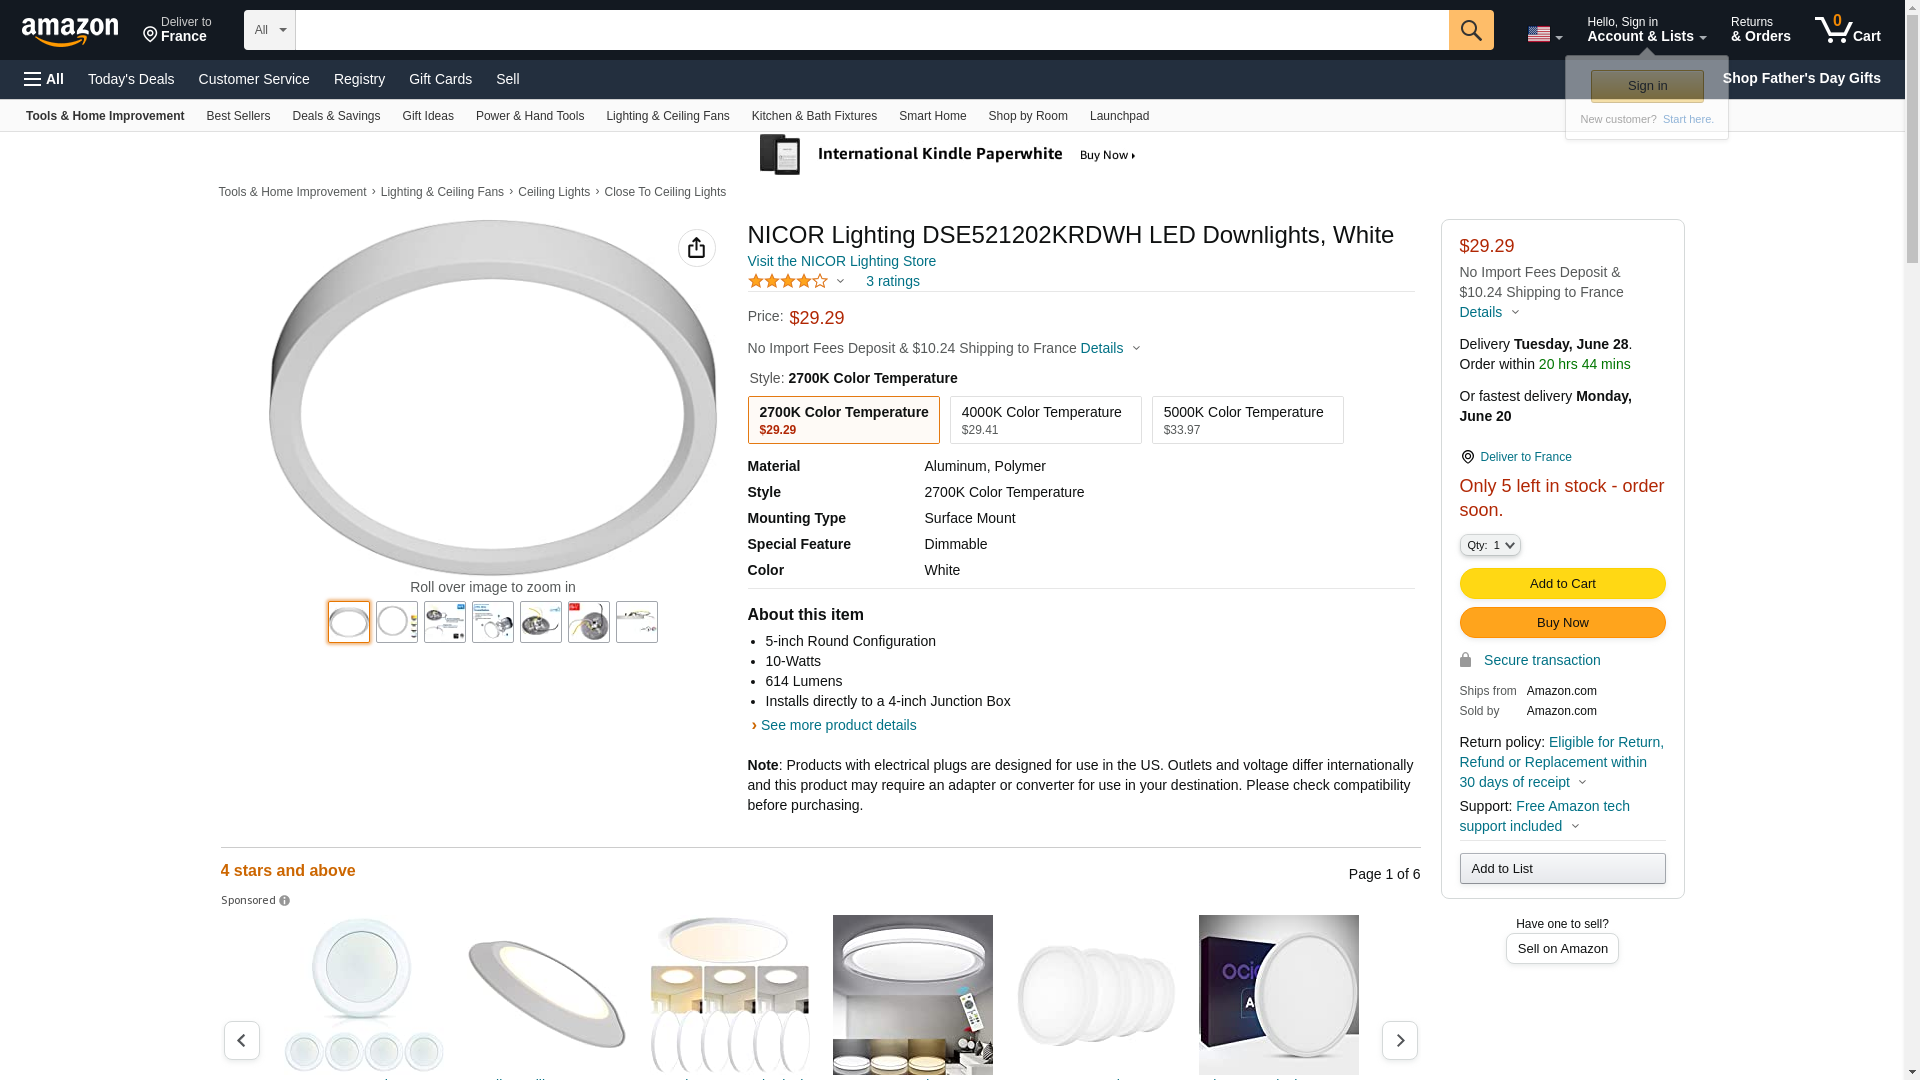The image size is (1920, 1080).
Task: Click the share icon on product image
Action: coord(696,248)
